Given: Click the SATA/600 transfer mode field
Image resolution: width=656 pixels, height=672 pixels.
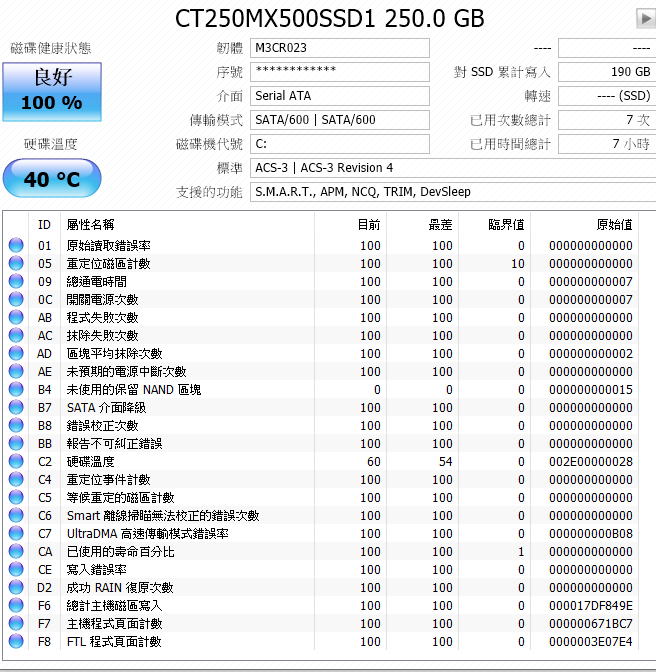Looking at the screenshot, I should pyautogui.click(x=340, y=120).
